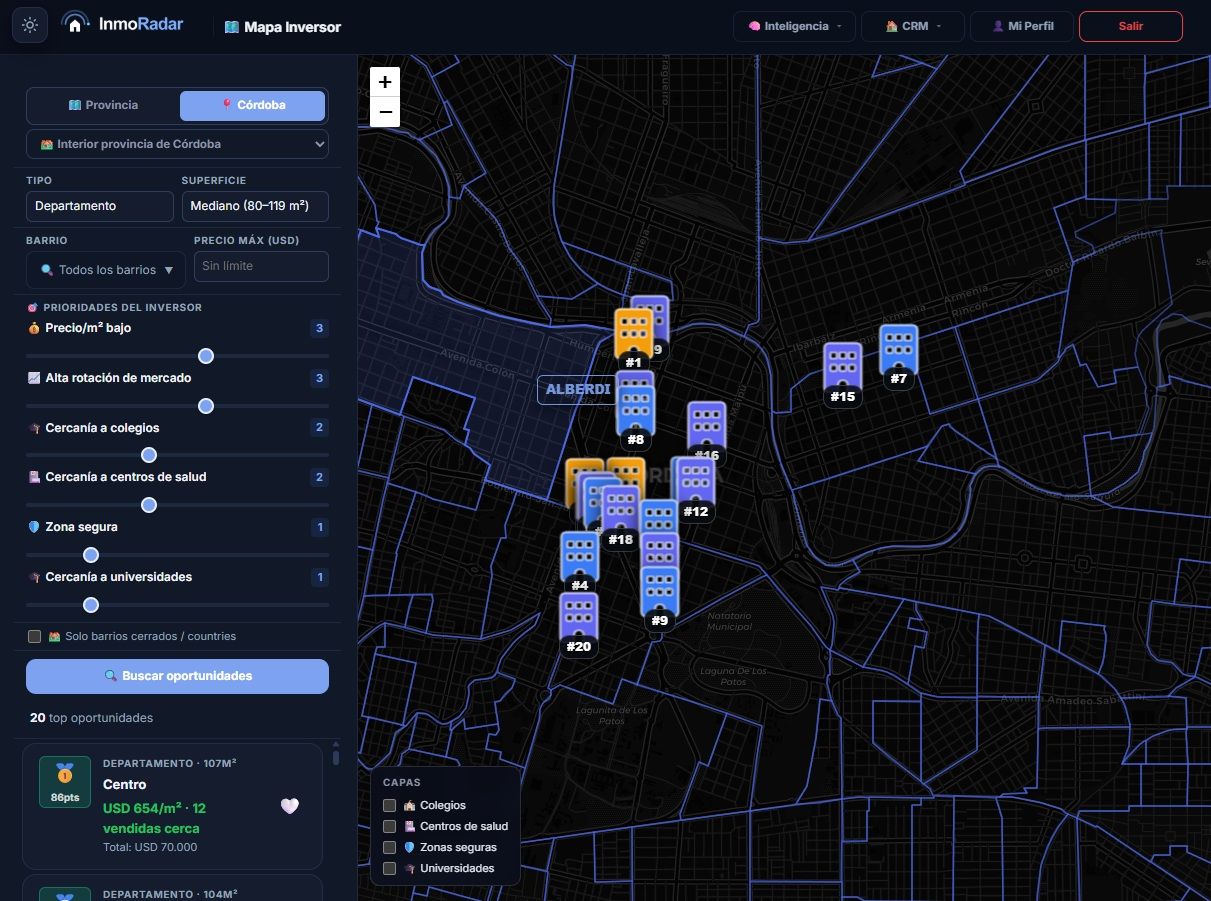1211x901 pixels.
Task: Select the orange #1 building marker
Action: [x=632, y=336]
